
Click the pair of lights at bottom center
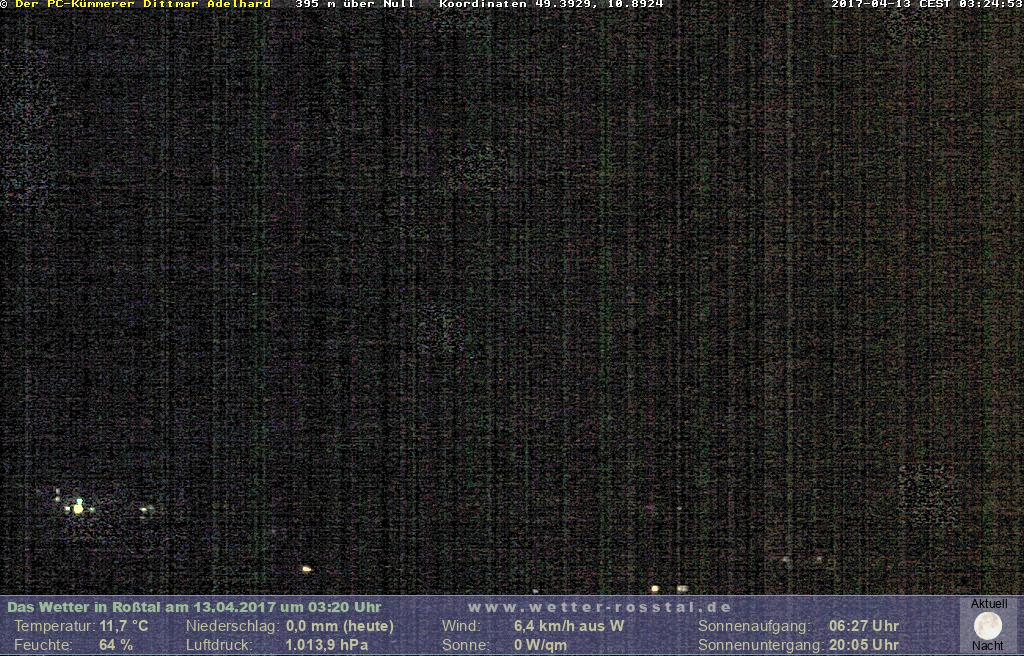coord(668,589)
